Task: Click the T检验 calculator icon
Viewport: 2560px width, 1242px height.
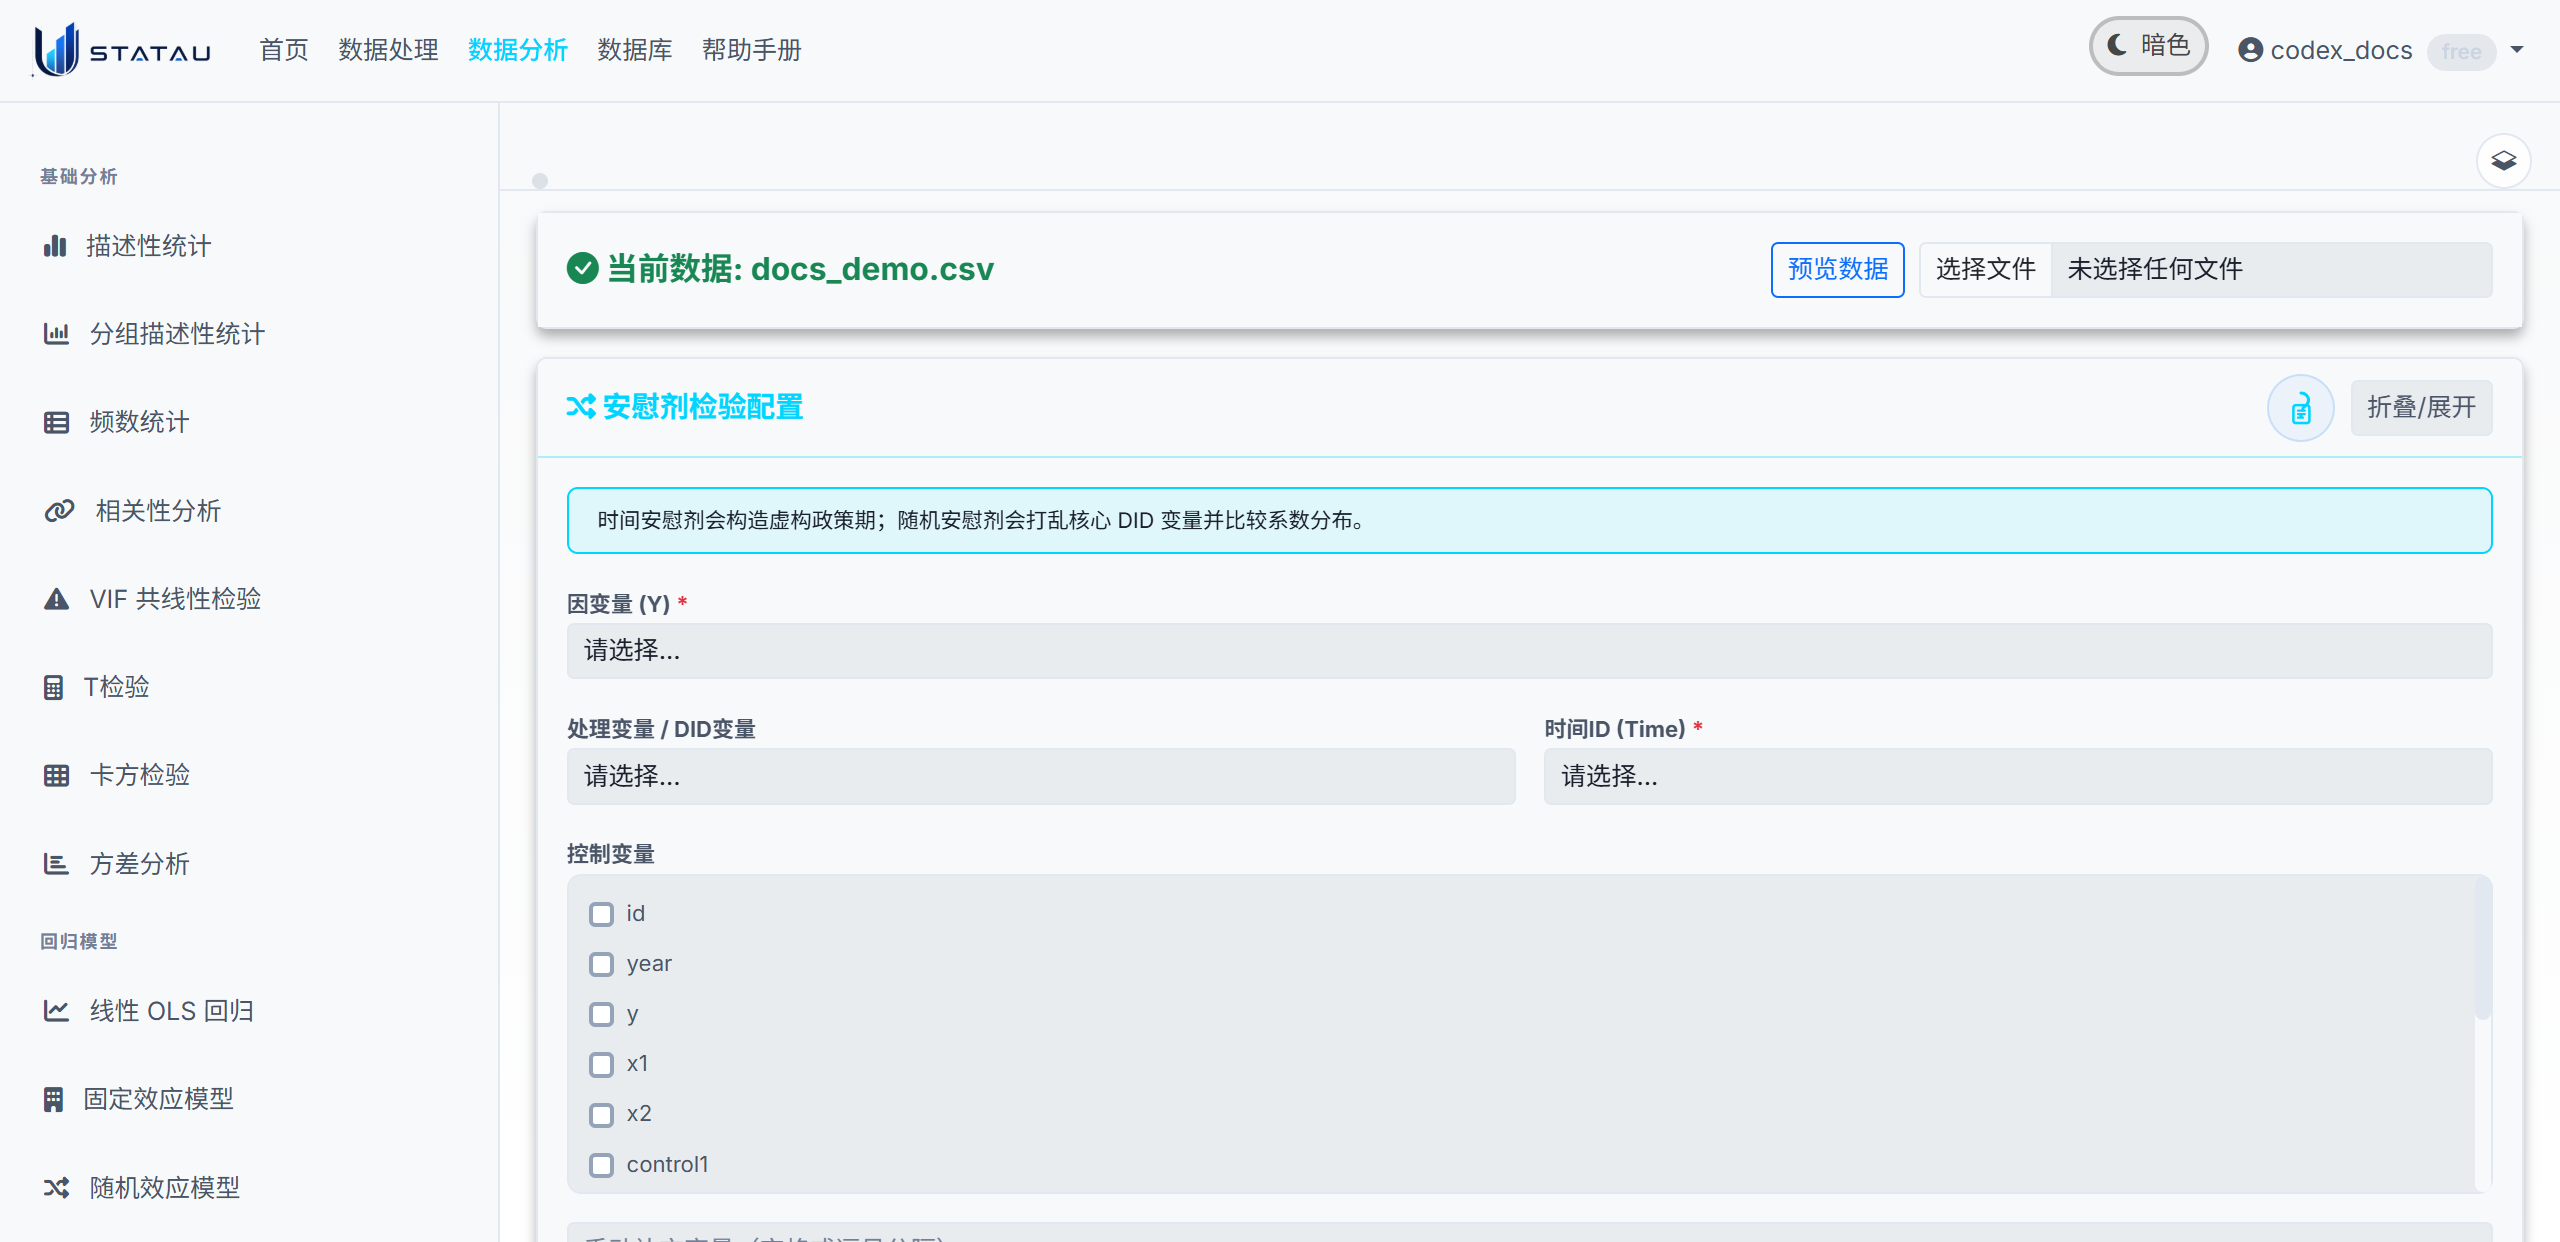Action: pyautogui.click(x=53, y=687)
